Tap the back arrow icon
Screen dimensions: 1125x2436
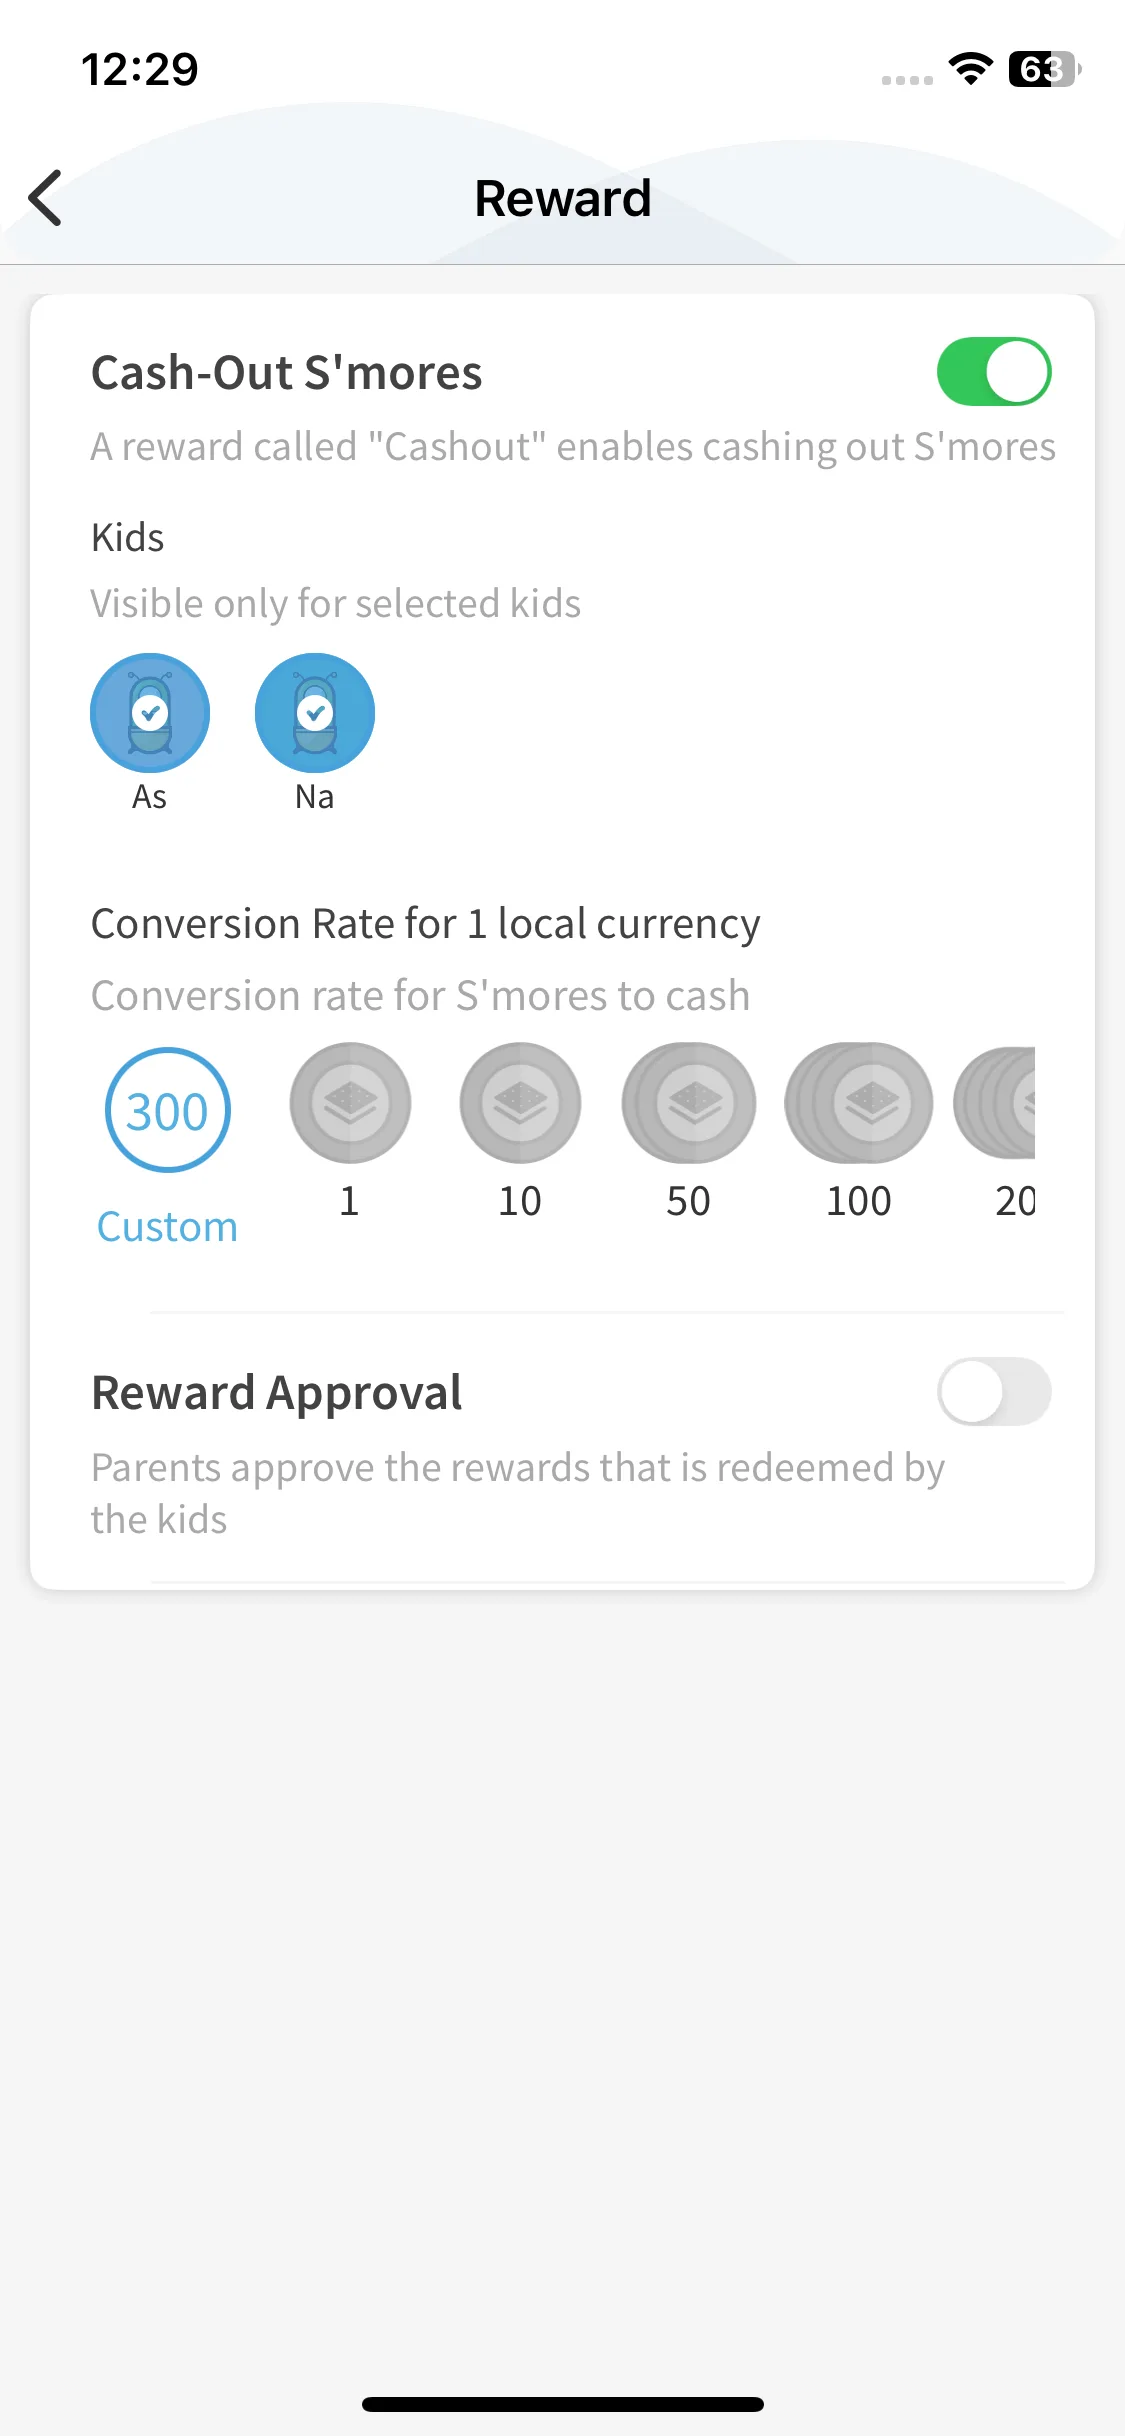(x=46, y=198)
